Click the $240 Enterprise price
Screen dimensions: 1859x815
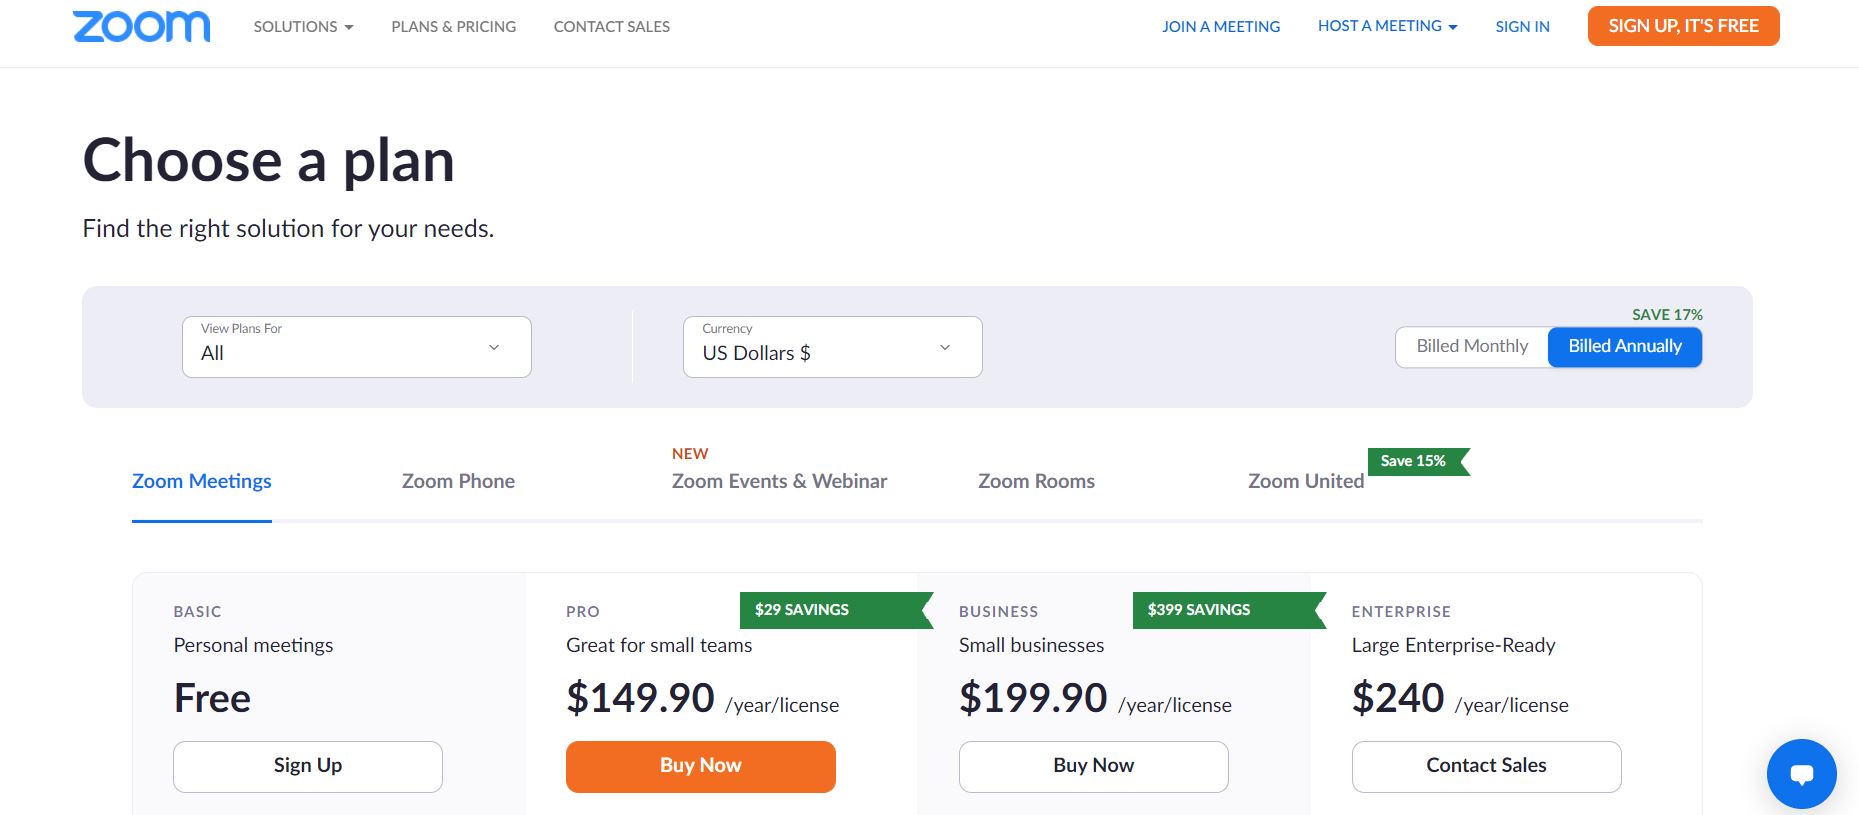tap(1398, 698)
